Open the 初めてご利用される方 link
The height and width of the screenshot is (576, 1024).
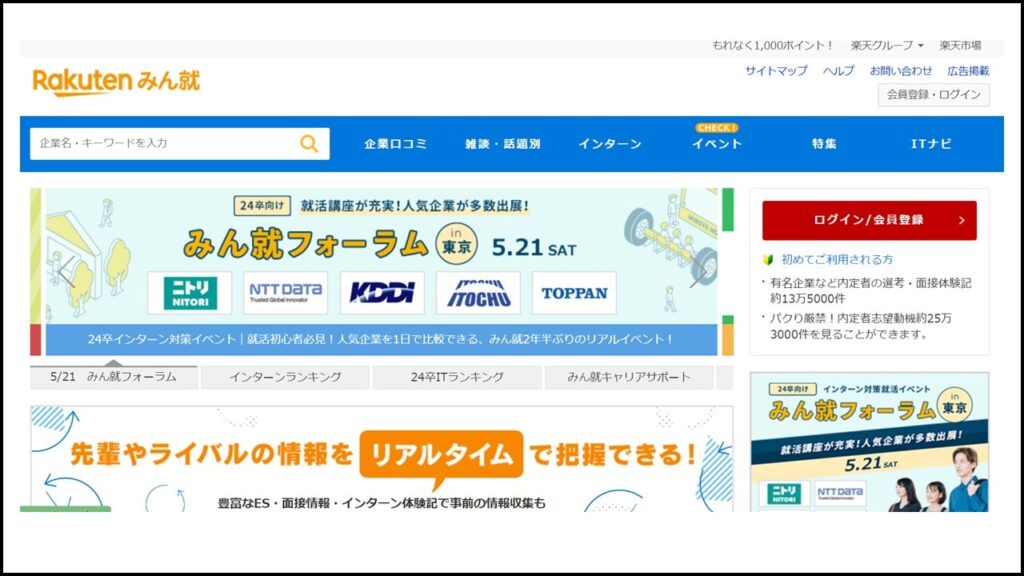coord(837,259)
